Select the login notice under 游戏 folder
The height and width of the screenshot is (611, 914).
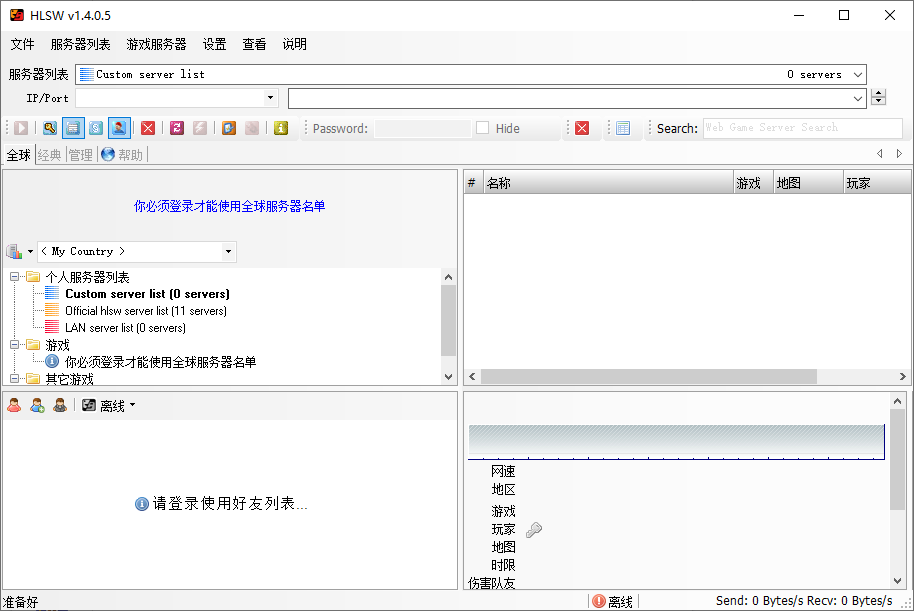(x=160, y=362)
